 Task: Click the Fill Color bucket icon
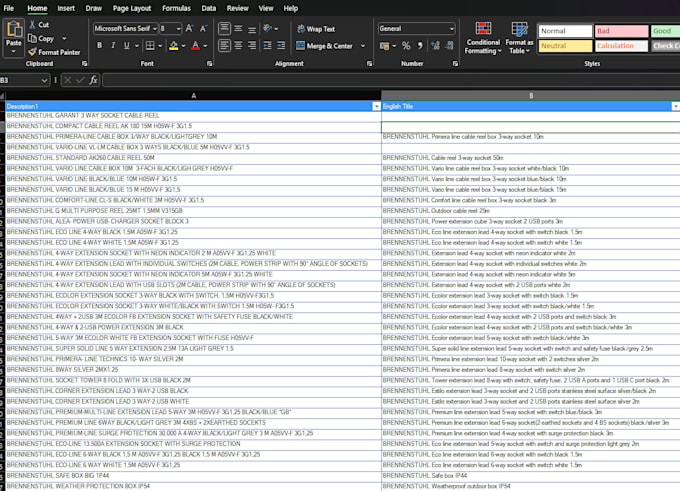pos(173,46)
